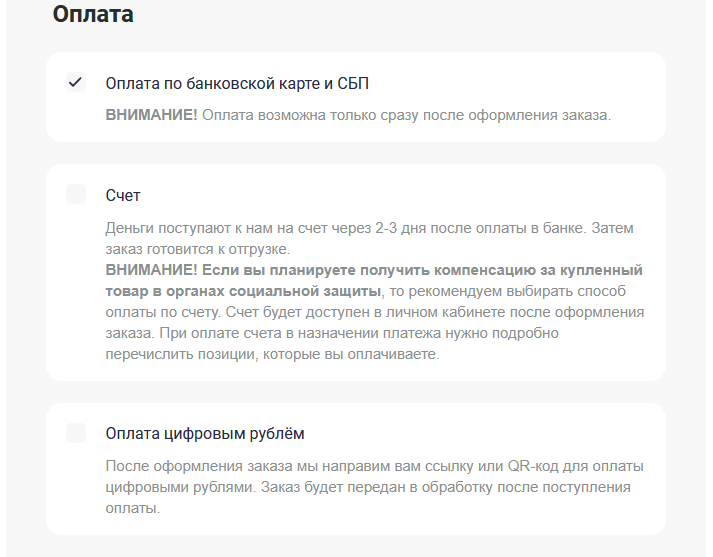Image resolution: width=713 pixels, height=557 pixels.
Task: Click the text about money arriving in 2-3 days
Action: (369, 238)
